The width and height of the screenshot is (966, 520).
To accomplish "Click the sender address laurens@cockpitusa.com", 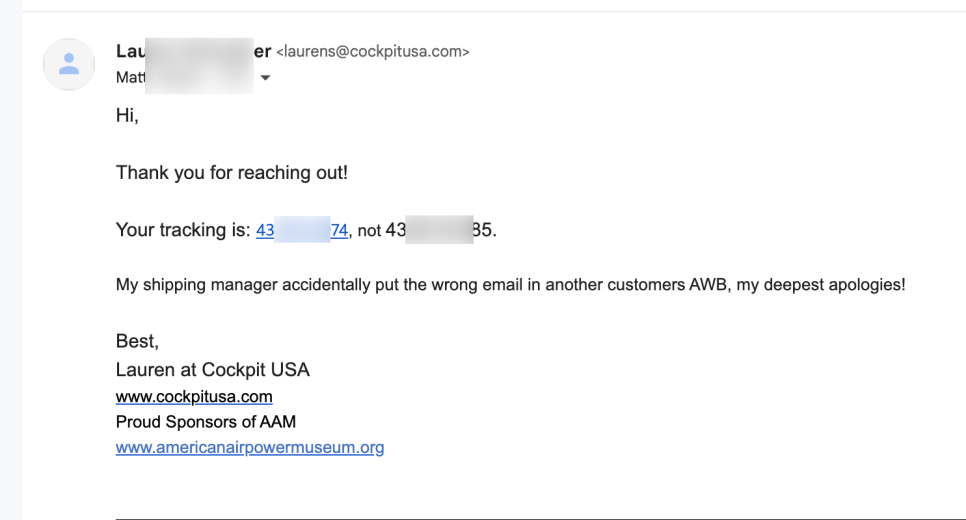I will 373,52.
